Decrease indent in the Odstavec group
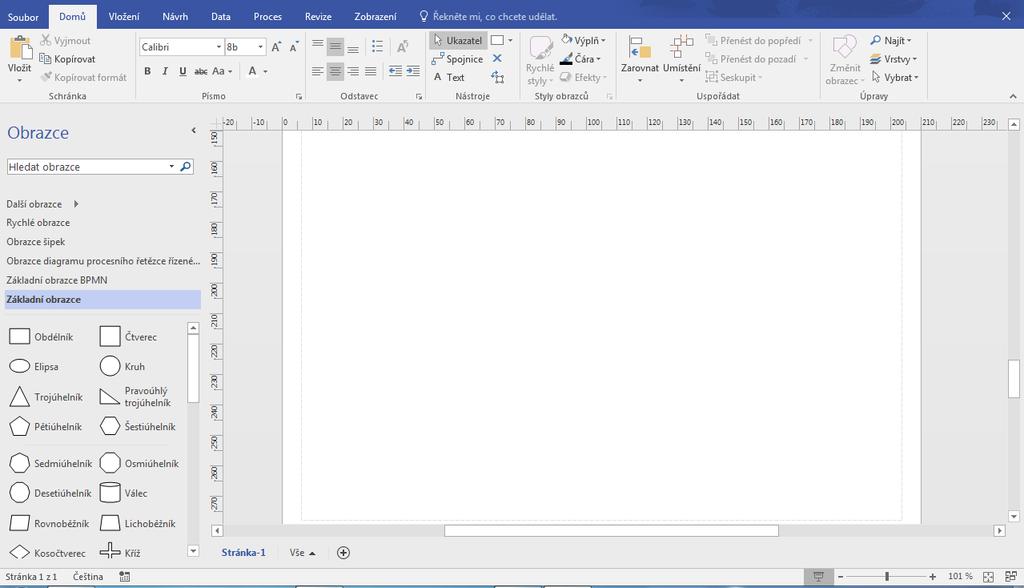 (x=395, y=71)
